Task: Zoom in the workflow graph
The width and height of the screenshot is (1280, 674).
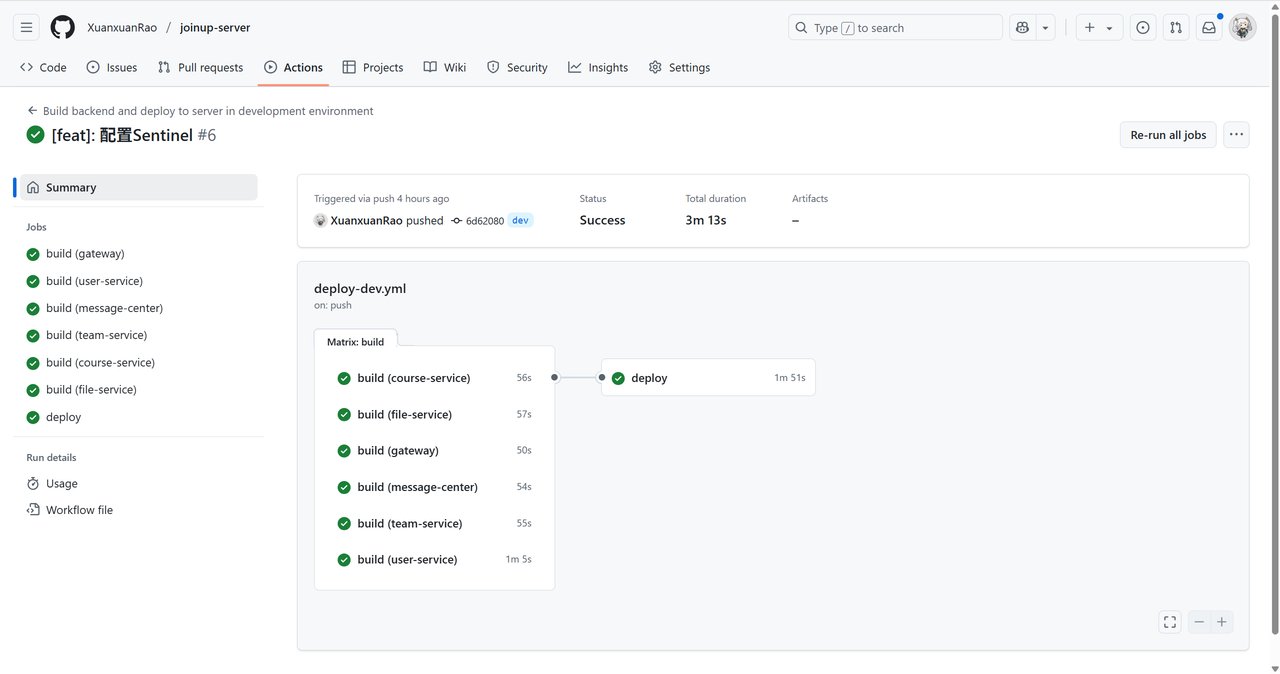Action: click(x=1221, y=622)
